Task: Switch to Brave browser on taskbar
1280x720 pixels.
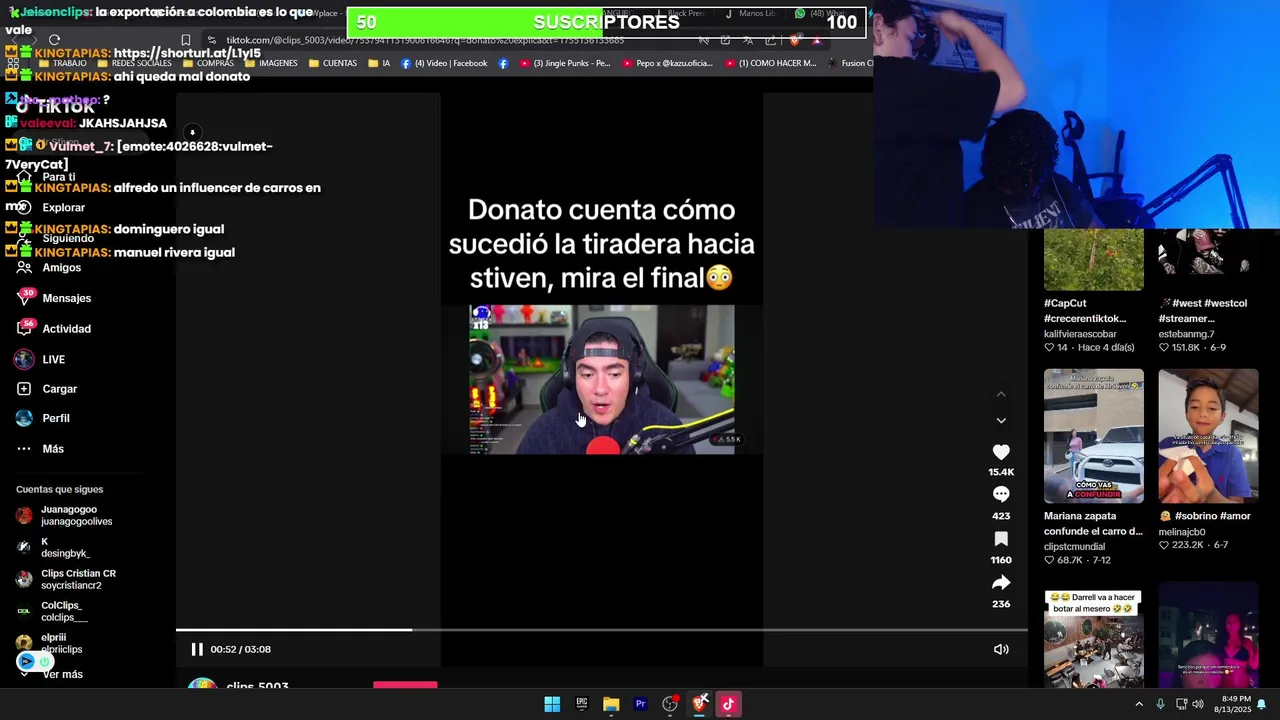Action: coord(700,704)
